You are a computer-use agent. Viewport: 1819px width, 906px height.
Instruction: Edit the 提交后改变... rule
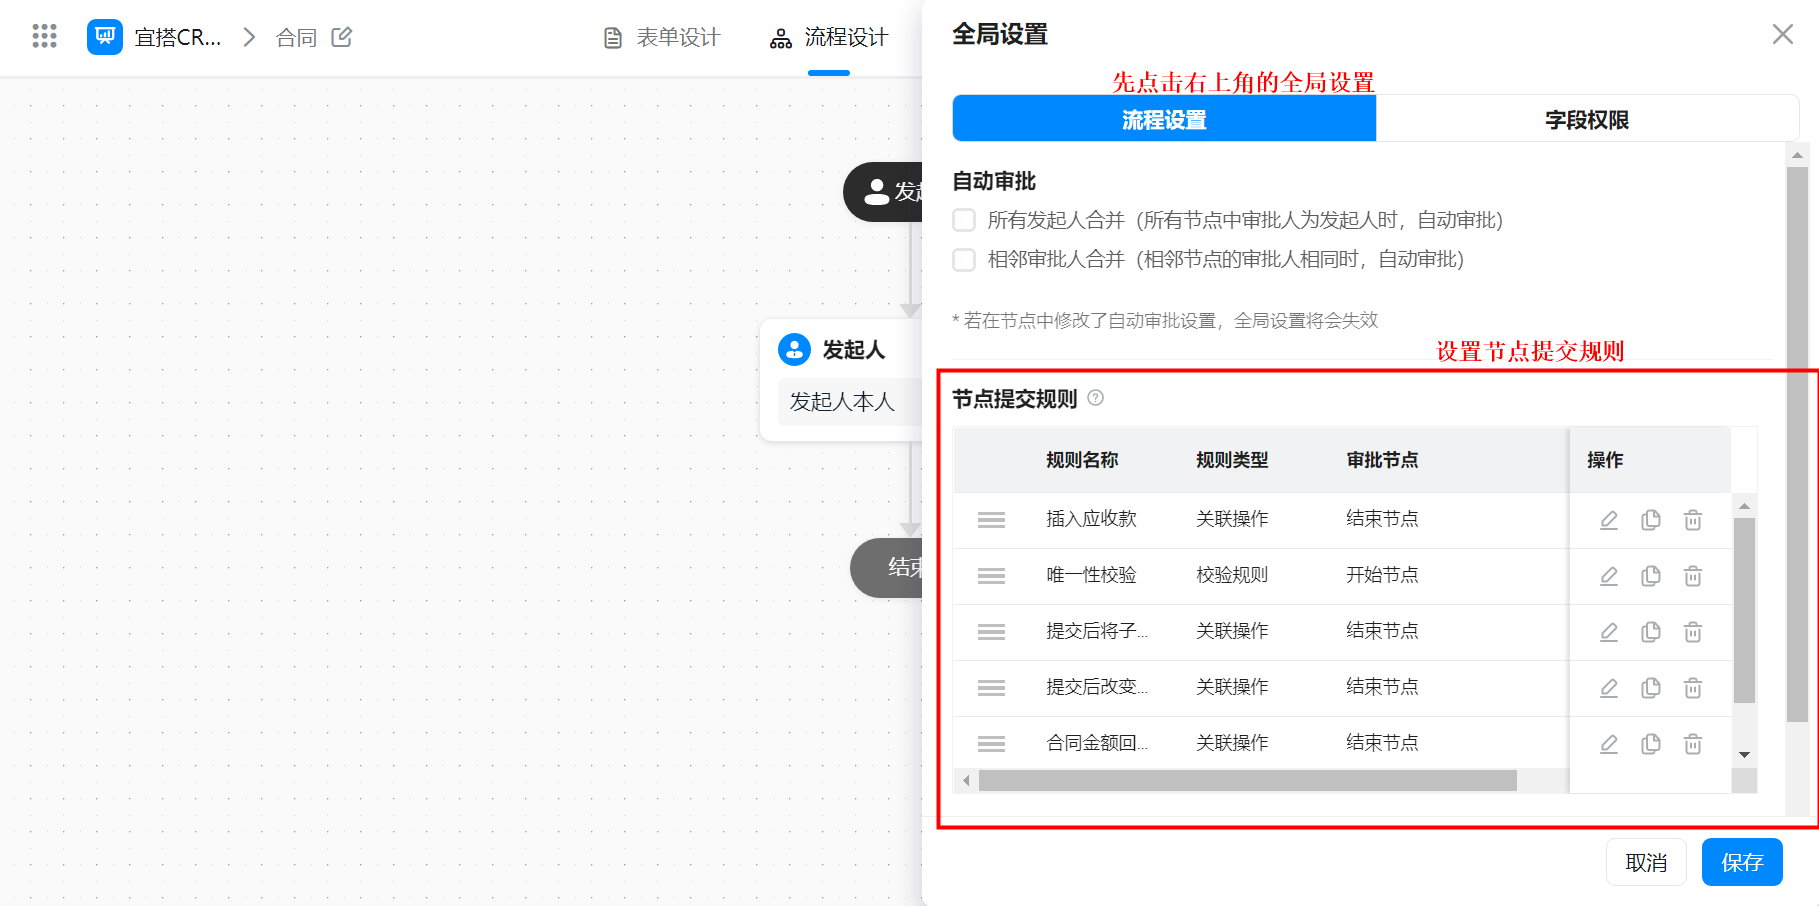[x=1608, y=688]
